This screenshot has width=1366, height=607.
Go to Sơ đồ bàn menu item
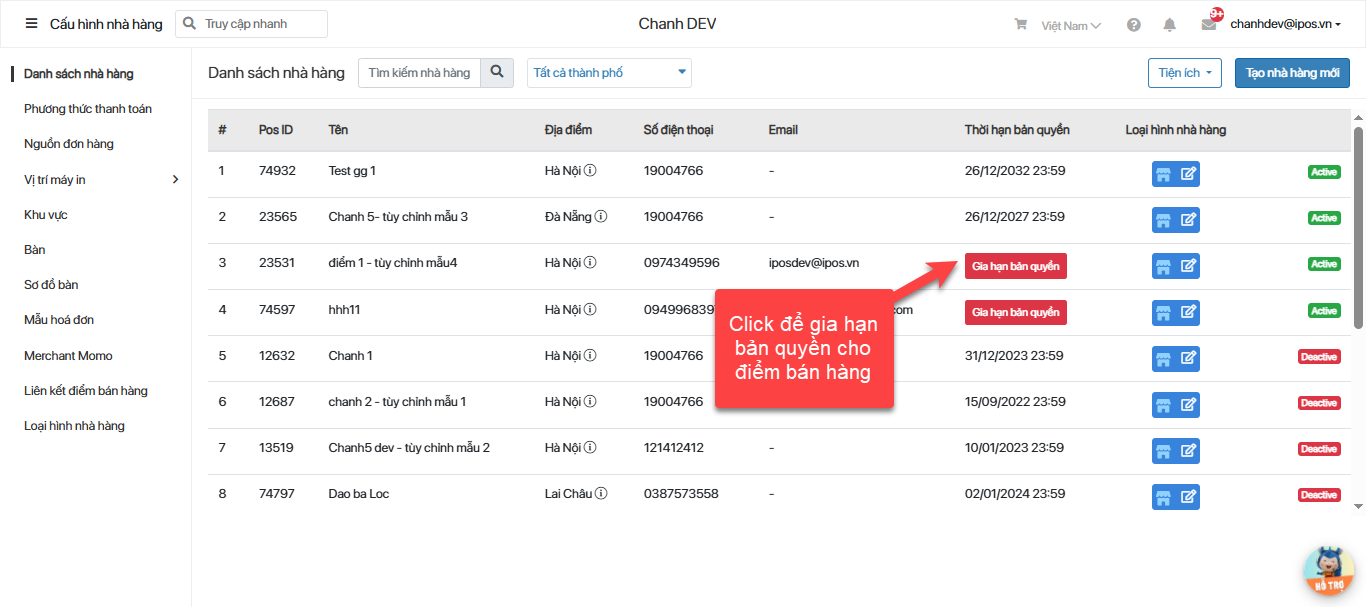51,285
